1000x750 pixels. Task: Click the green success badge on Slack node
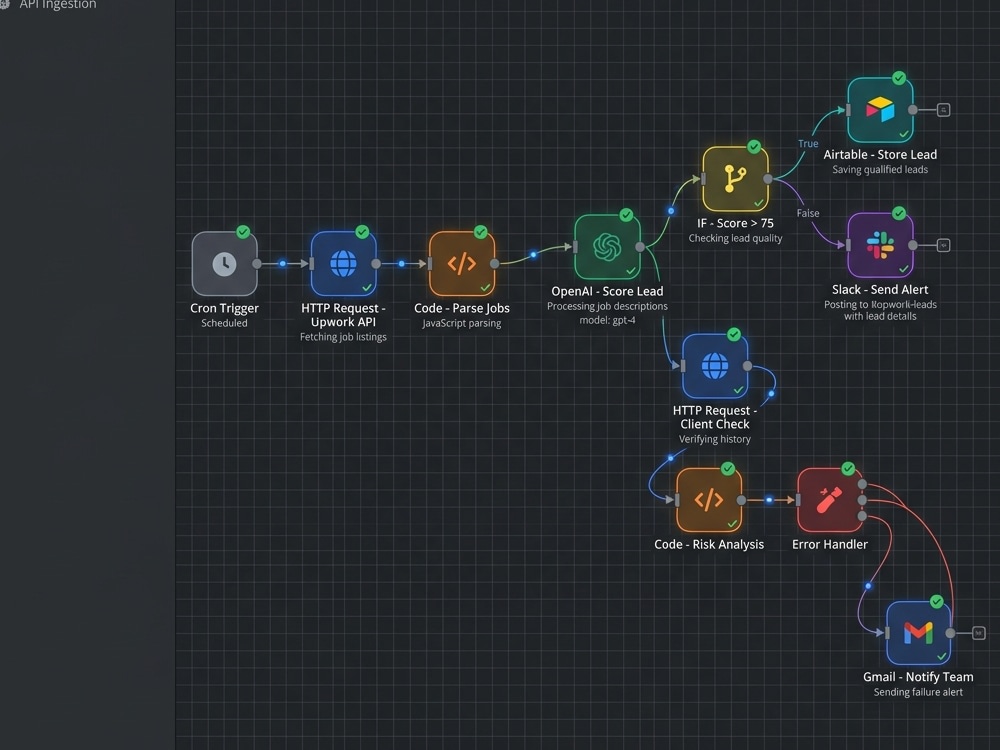click(x=899, y=213)
